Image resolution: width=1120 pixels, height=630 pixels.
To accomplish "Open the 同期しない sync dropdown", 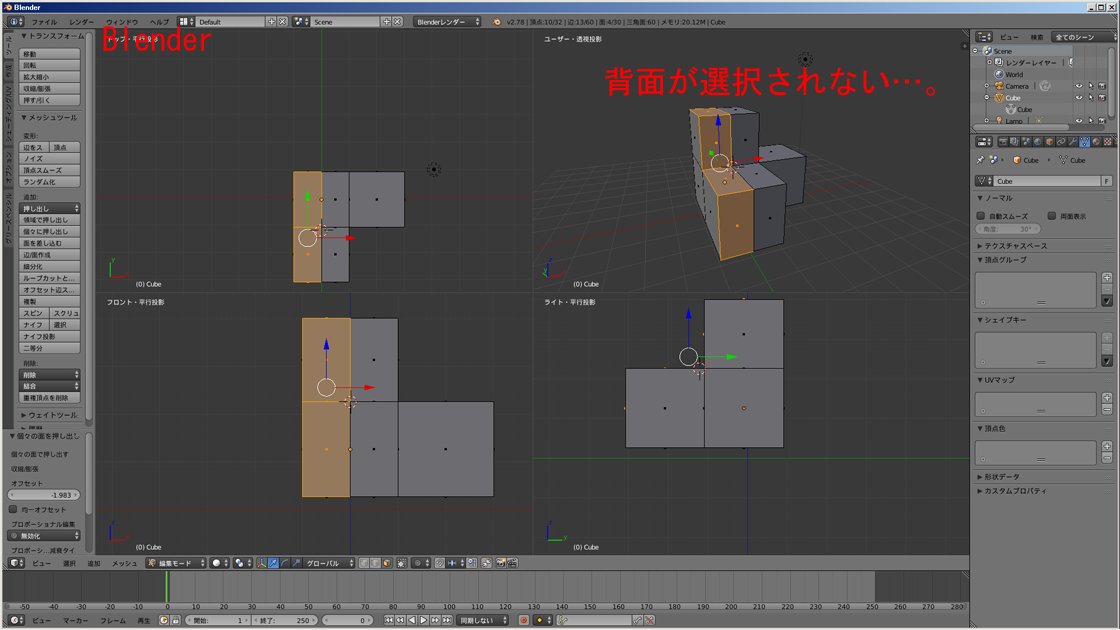I will (x=483, y=620).
